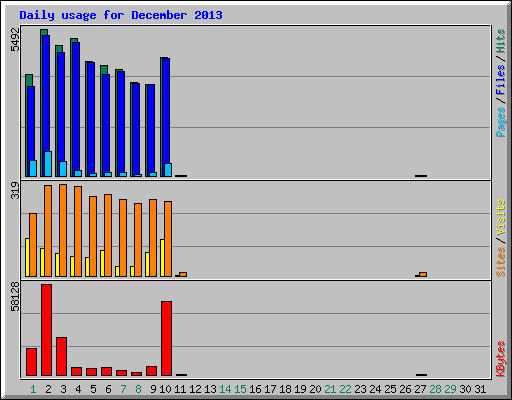Select the red KBytes bar for day 3
Viewport: 512px width, 400px height.
coord(62,356)
